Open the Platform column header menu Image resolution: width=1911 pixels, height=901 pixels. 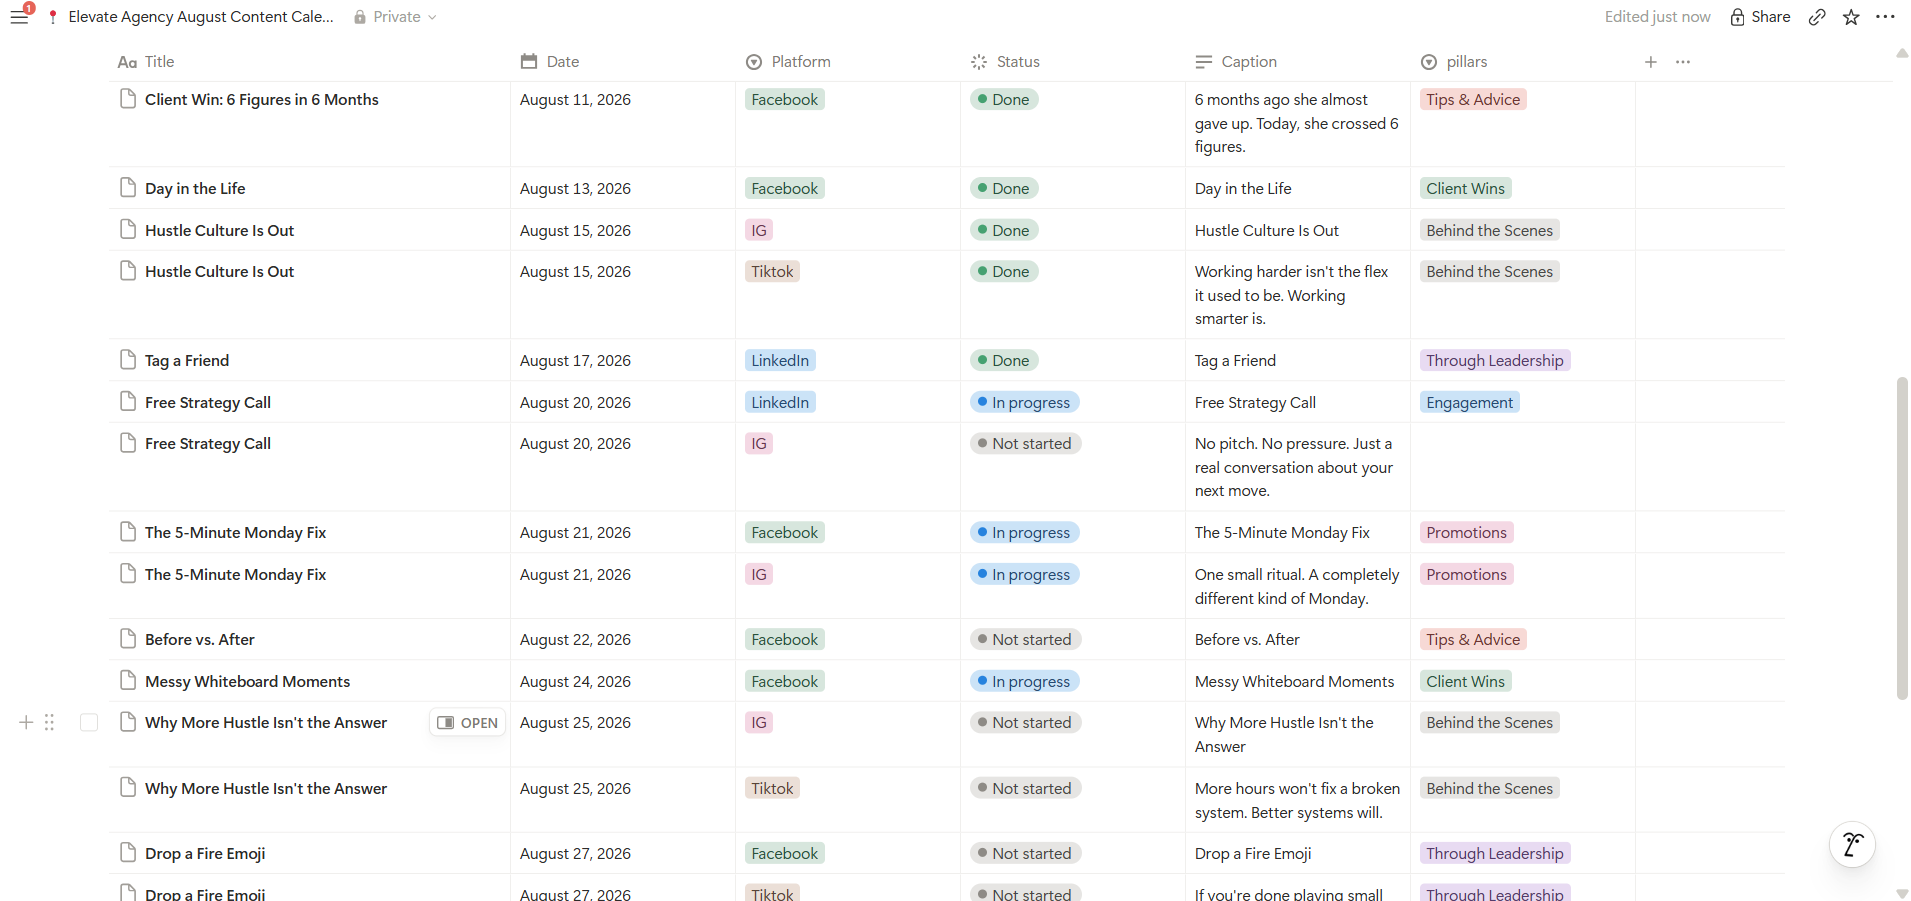point(789,62)
